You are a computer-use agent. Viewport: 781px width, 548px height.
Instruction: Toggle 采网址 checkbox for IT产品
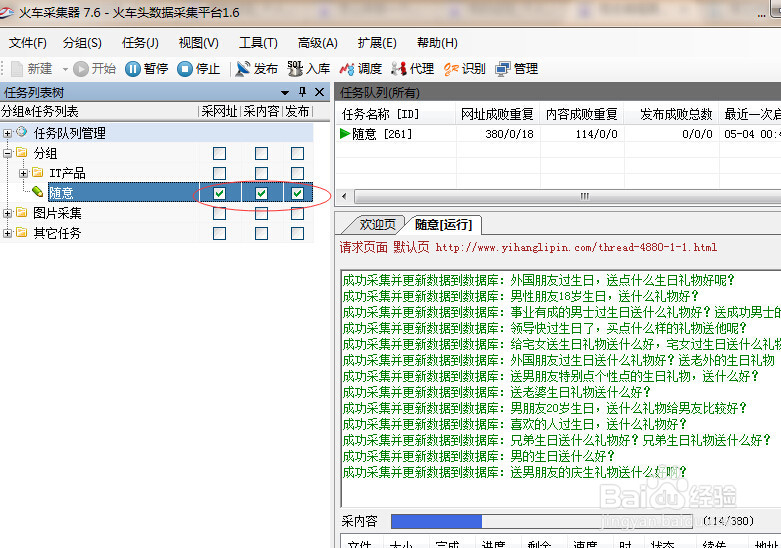(x=219, y=173)
